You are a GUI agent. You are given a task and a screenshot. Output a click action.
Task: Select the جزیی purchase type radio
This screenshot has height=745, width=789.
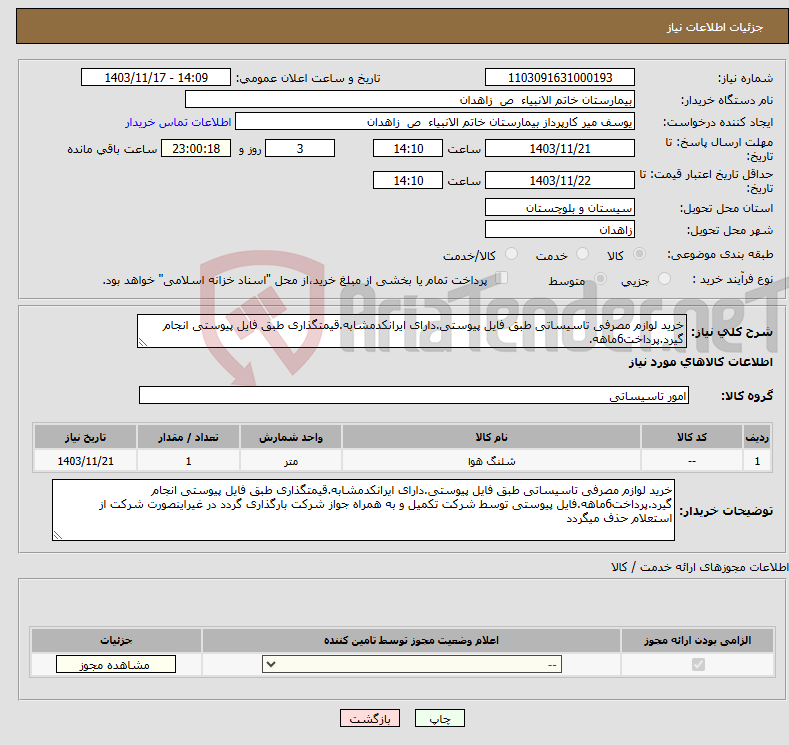[x=664, y=279]
